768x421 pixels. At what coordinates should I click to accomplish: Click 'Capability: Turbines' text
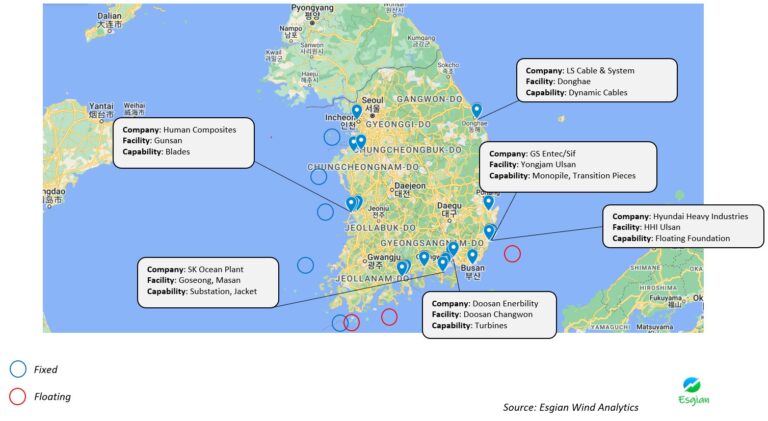click(469, 326)
